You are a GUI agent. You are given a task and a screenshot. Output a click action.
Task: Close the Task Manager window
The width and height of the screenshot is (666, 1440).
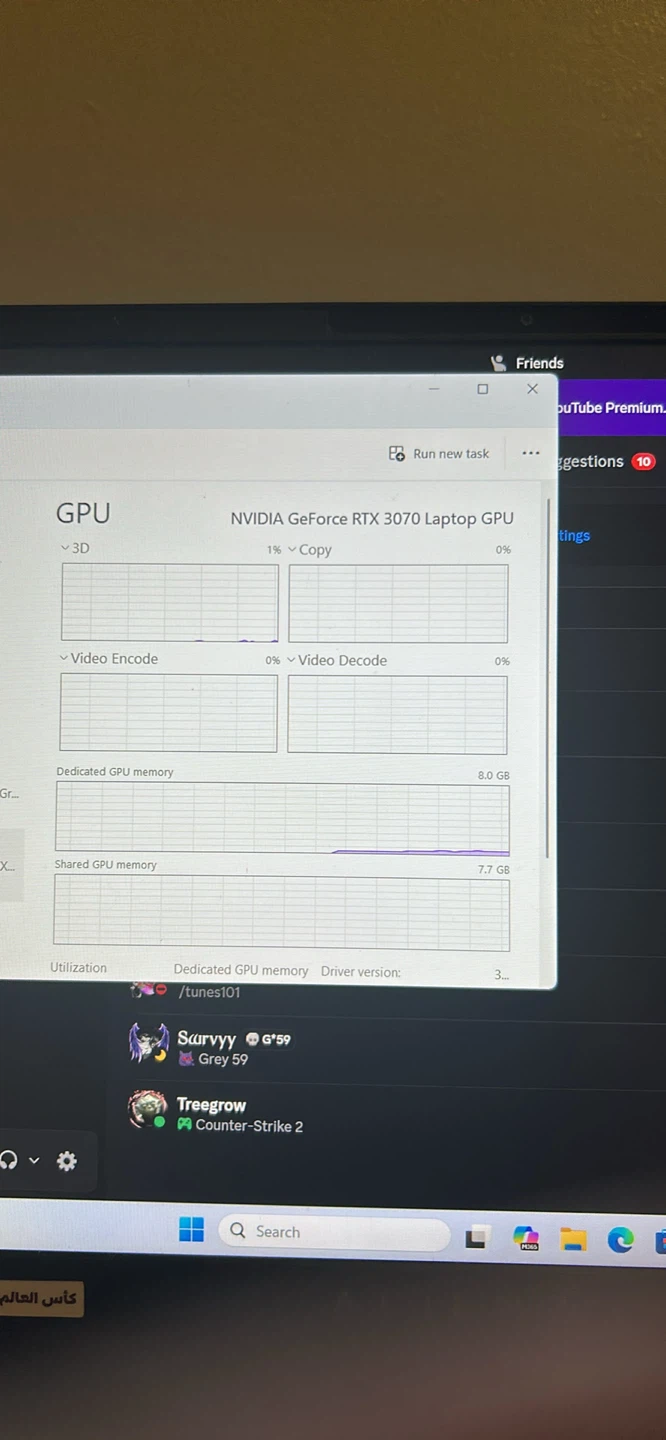pyautogui.click(x=532, y=389)
